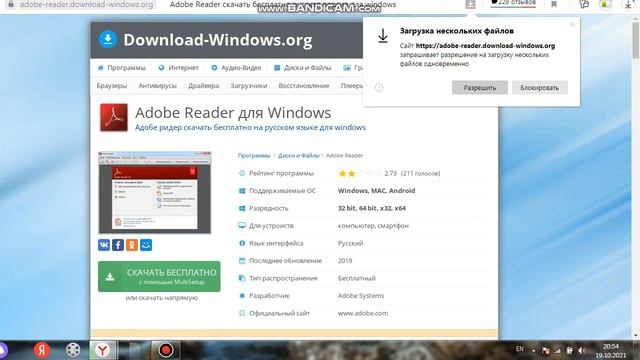Block multiple downloads with Блокировать button

(540, 87)
